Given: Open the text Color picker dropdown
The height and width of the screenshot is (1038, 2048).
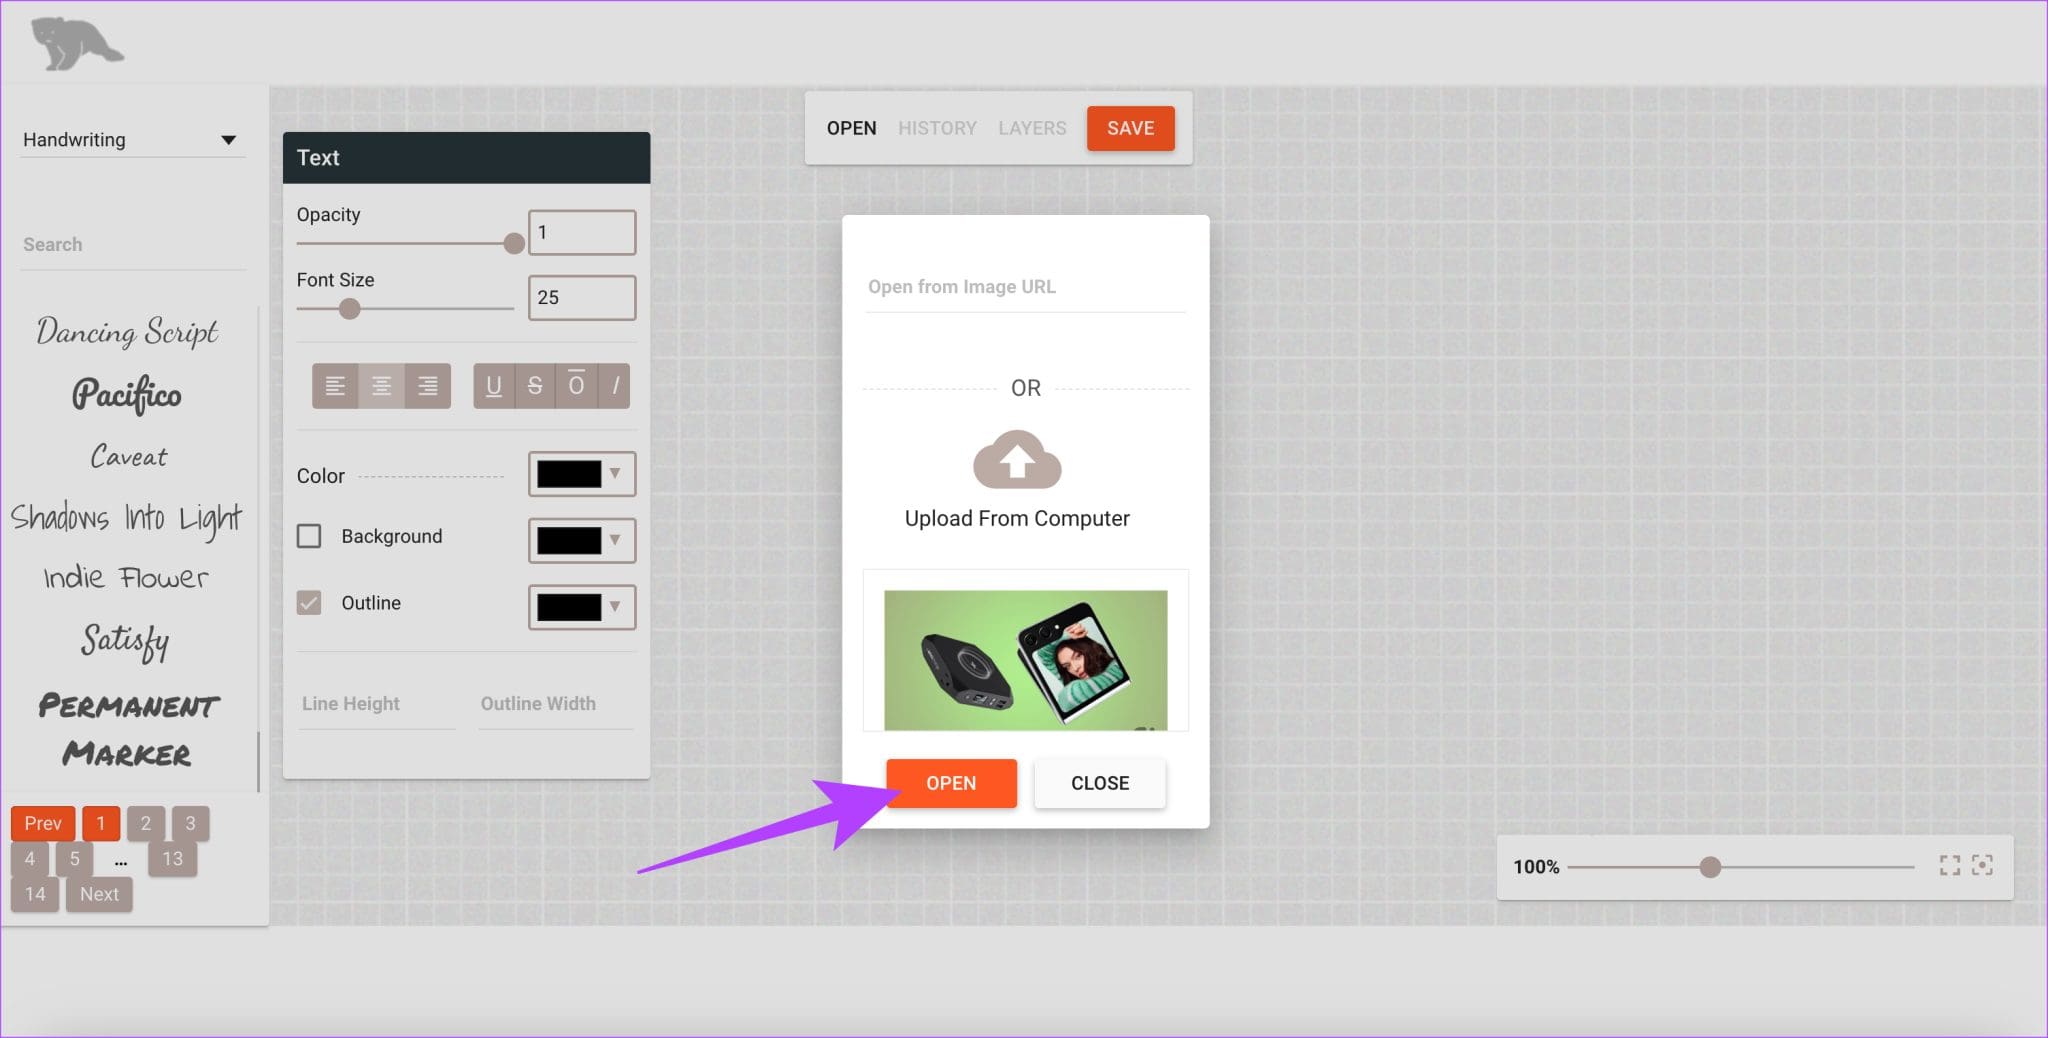Looking at the screenshot, I should point(582,474).
